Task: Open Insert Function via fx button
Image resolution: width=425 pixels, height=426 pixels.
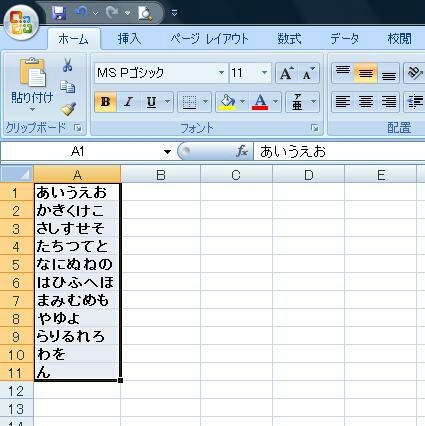Action: point(242,152)
